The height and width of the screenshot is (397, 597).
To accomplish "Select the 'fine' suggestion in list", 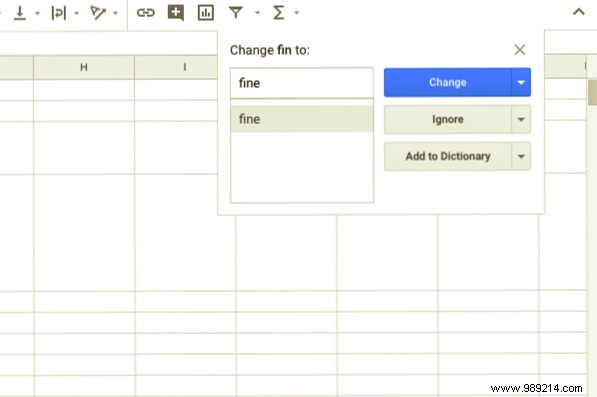I will [302, 119].
